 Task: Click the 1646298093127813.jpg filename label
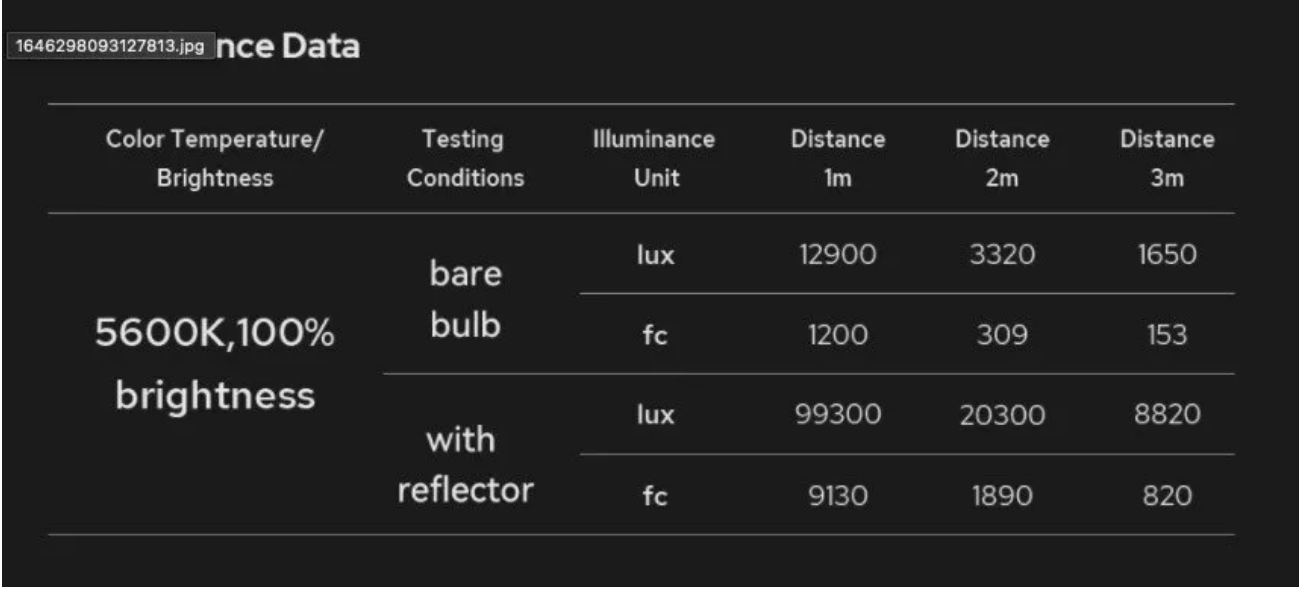point(111,47)
